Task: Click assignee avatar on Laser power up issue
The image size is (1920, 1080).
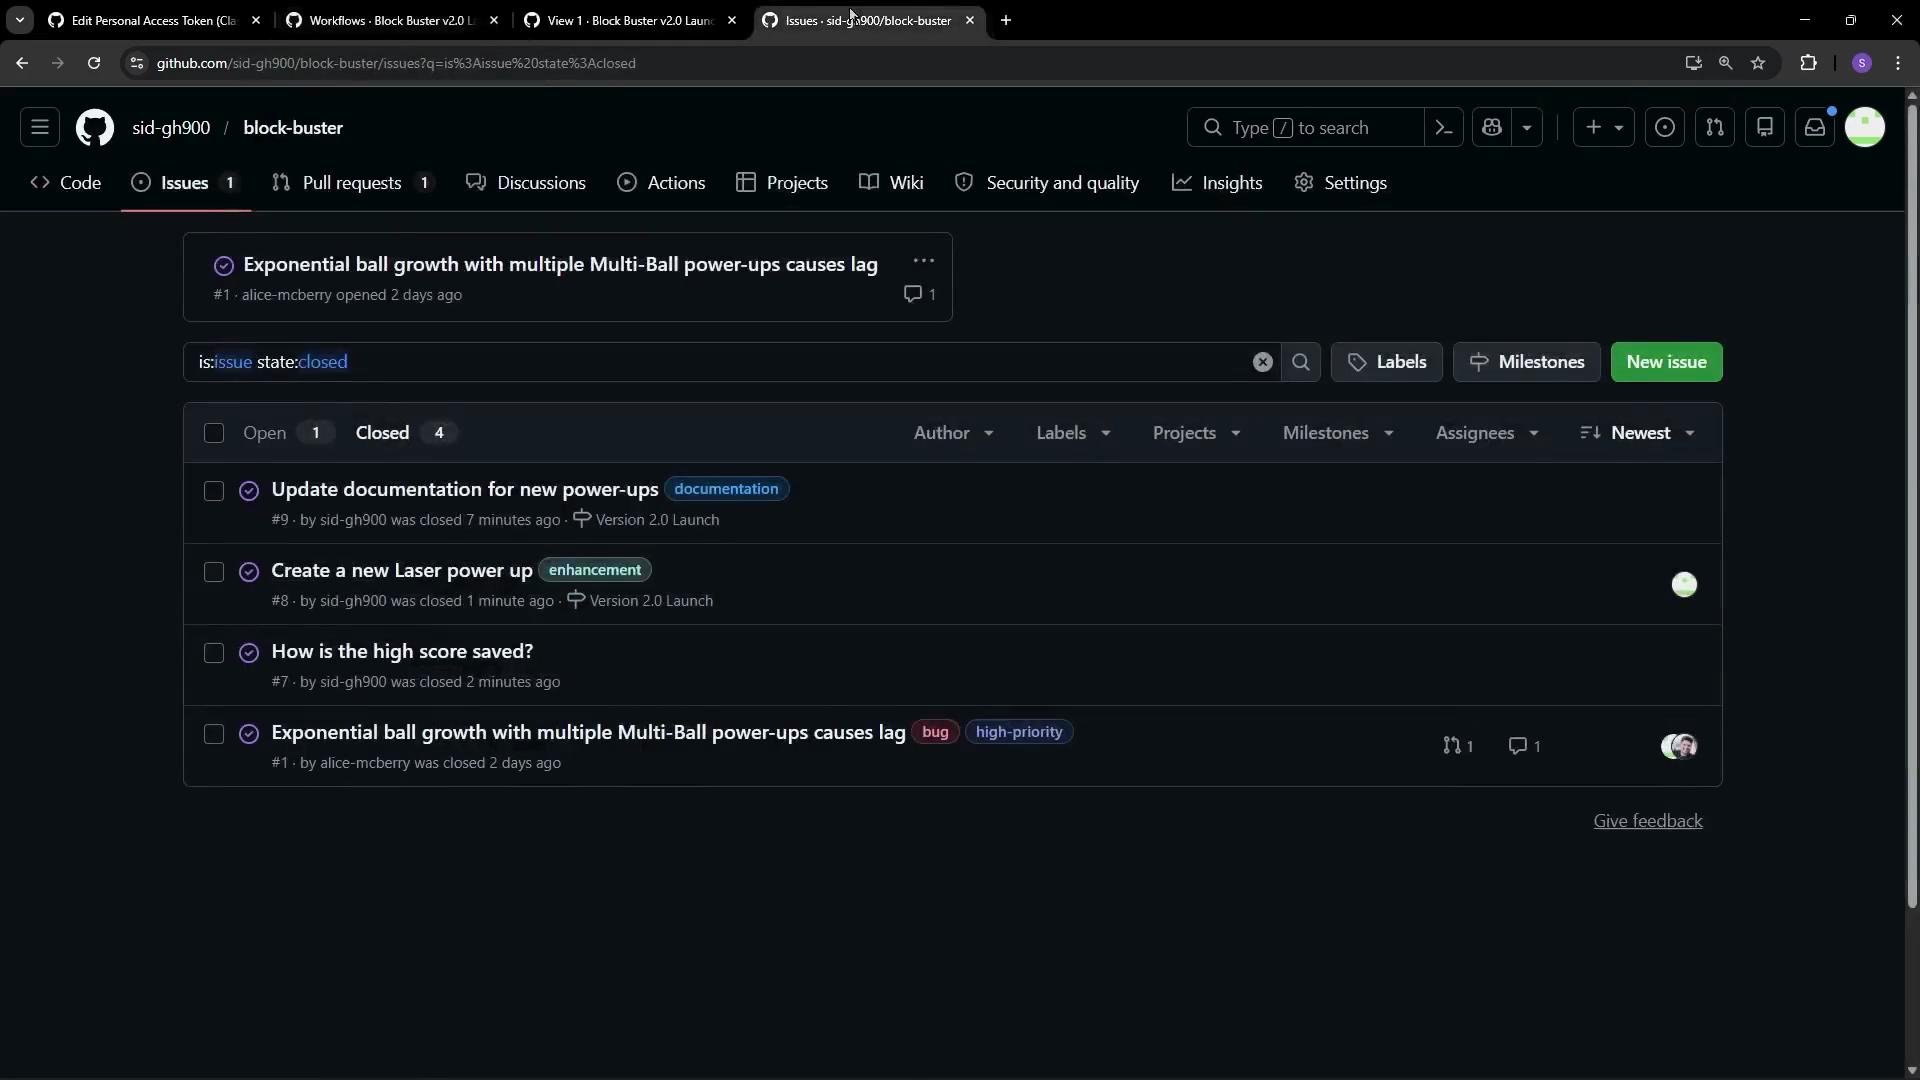Action: tap(1684, 585)
